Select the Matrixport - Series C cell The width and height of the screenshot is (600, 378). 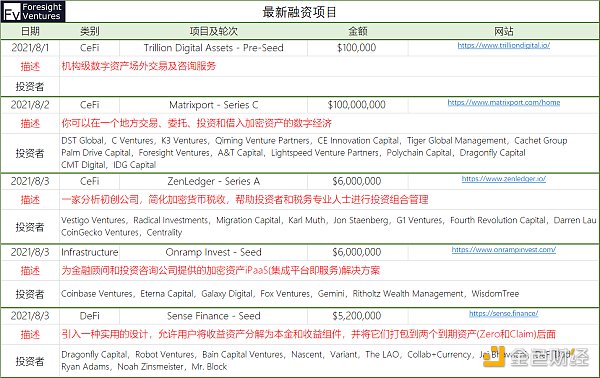tap(213, 105)
